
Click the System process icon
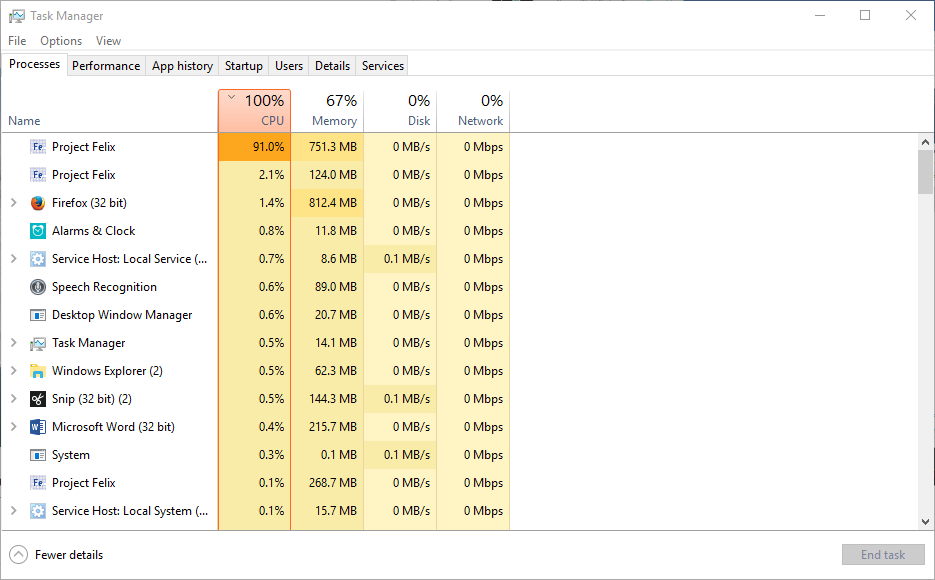[x=38, y=455]
